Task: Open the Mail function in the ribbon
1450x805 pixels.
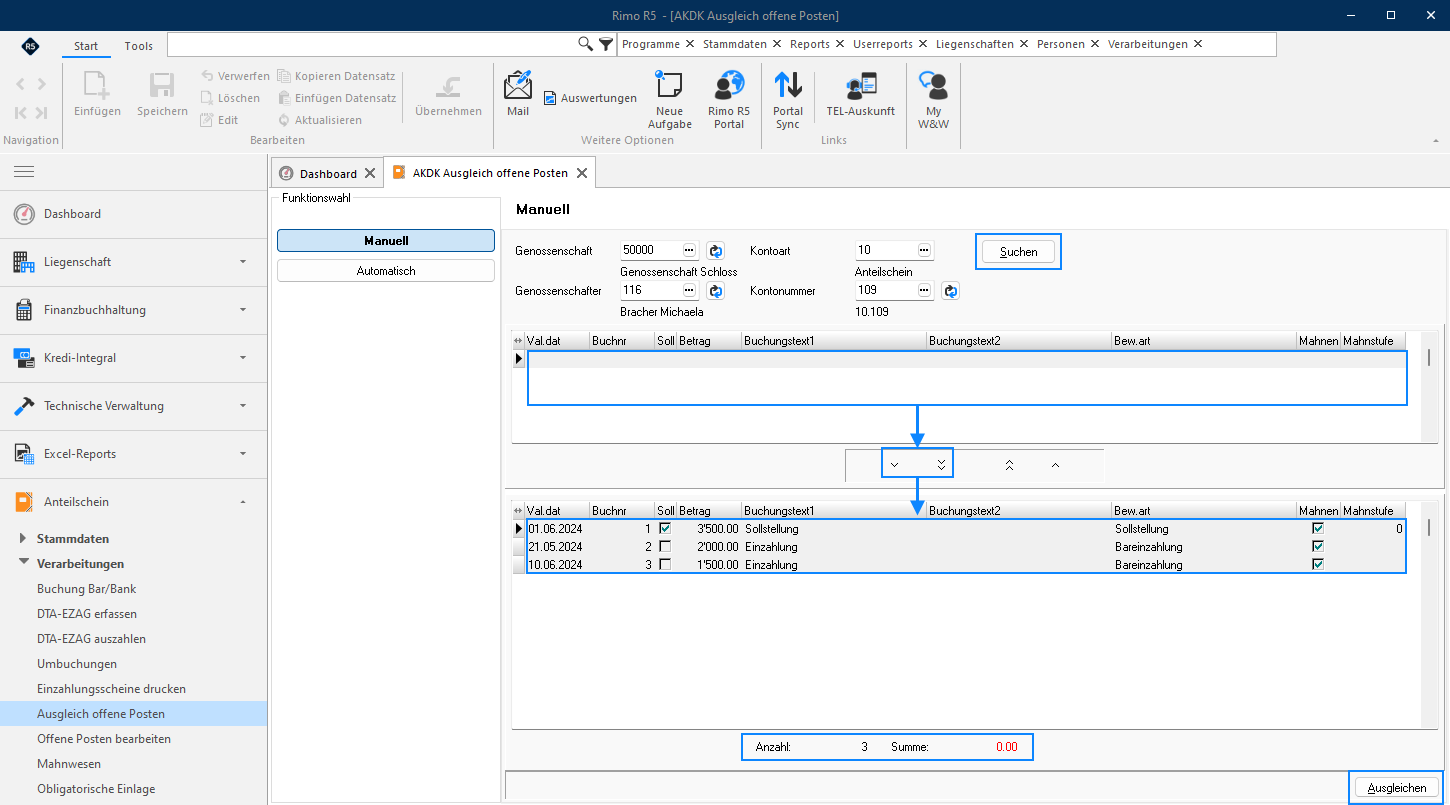Action: (x=518, y=95)
